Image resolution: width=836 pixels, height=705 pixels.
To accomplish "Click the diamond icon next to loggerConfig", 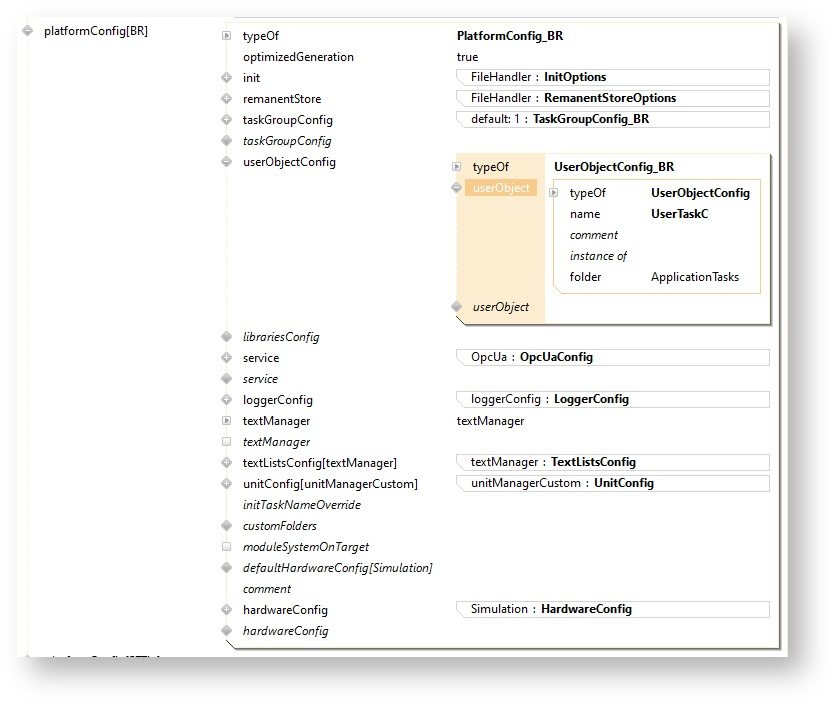I will [227, 400].
